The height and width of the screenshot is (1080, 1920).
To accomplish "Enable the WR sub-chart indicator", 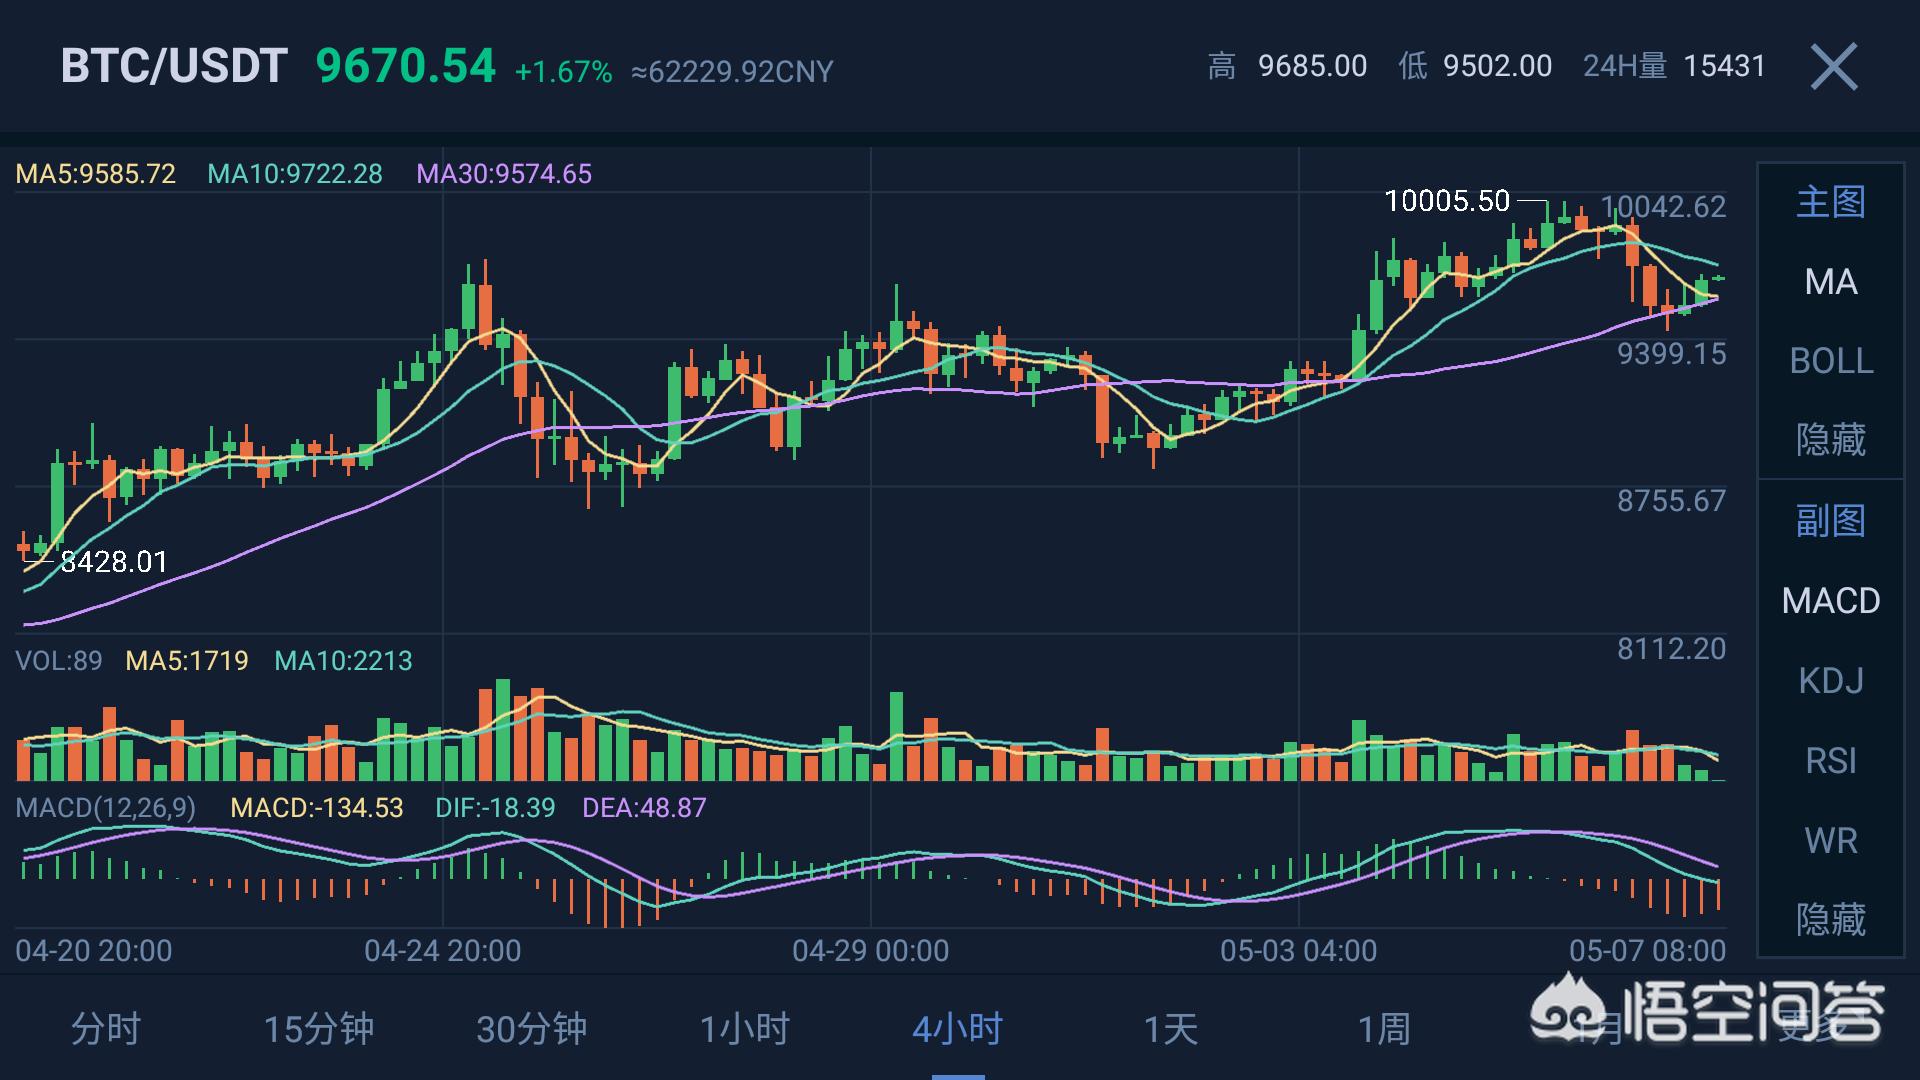I will (x=1830, y=841).
